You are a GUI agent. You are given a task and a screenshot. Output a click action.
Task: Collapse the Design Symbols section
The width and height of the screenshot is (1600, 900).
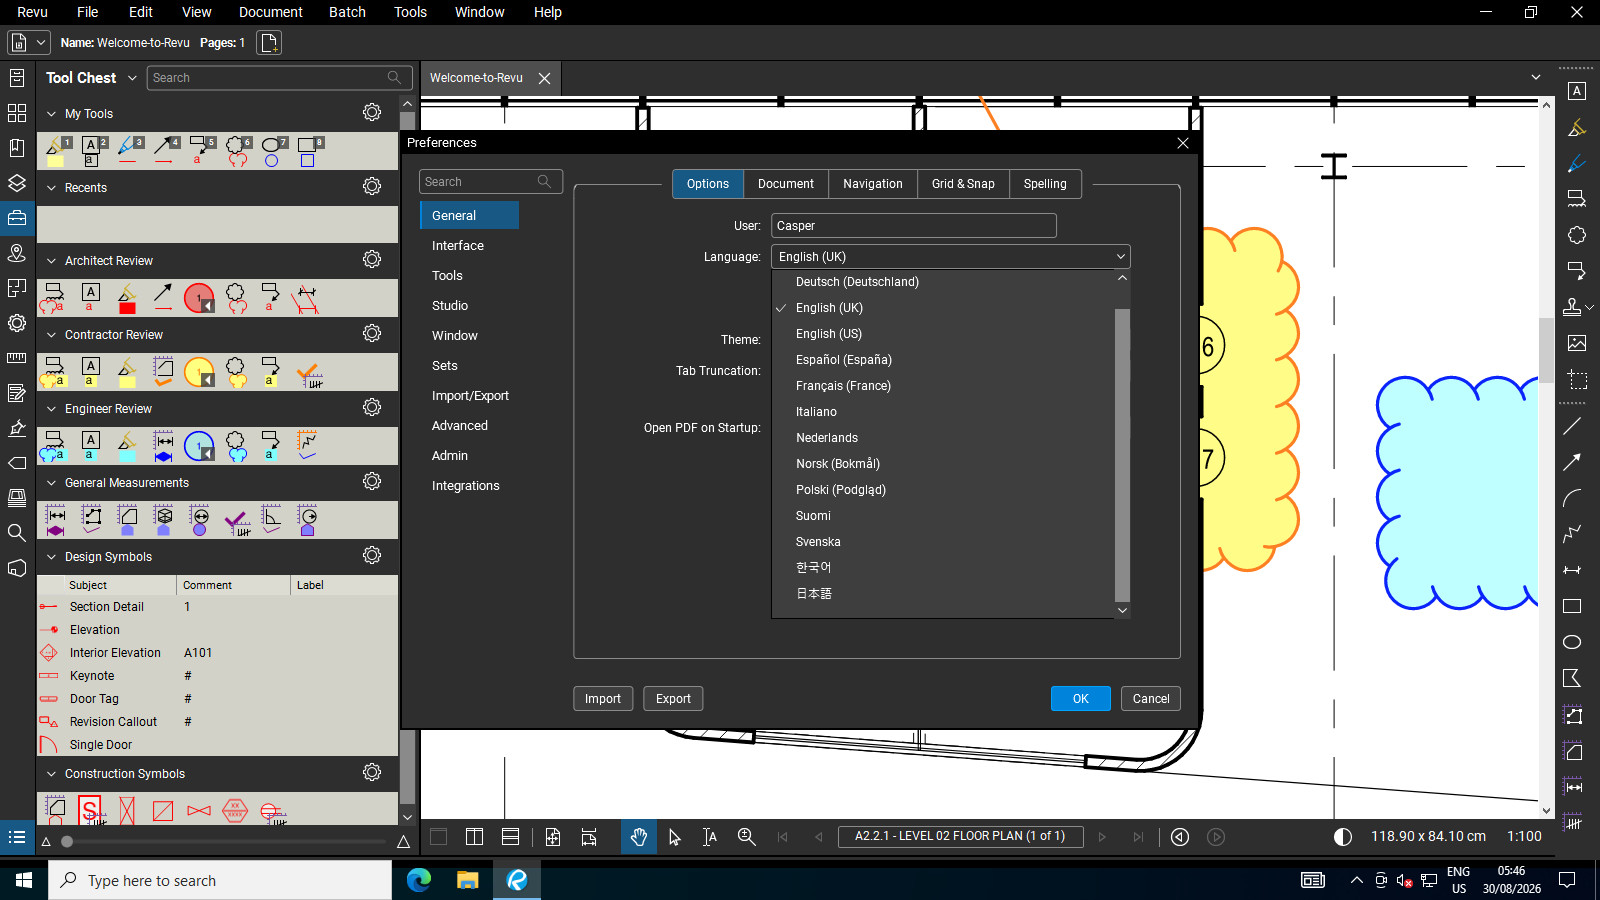coord(52,557)
